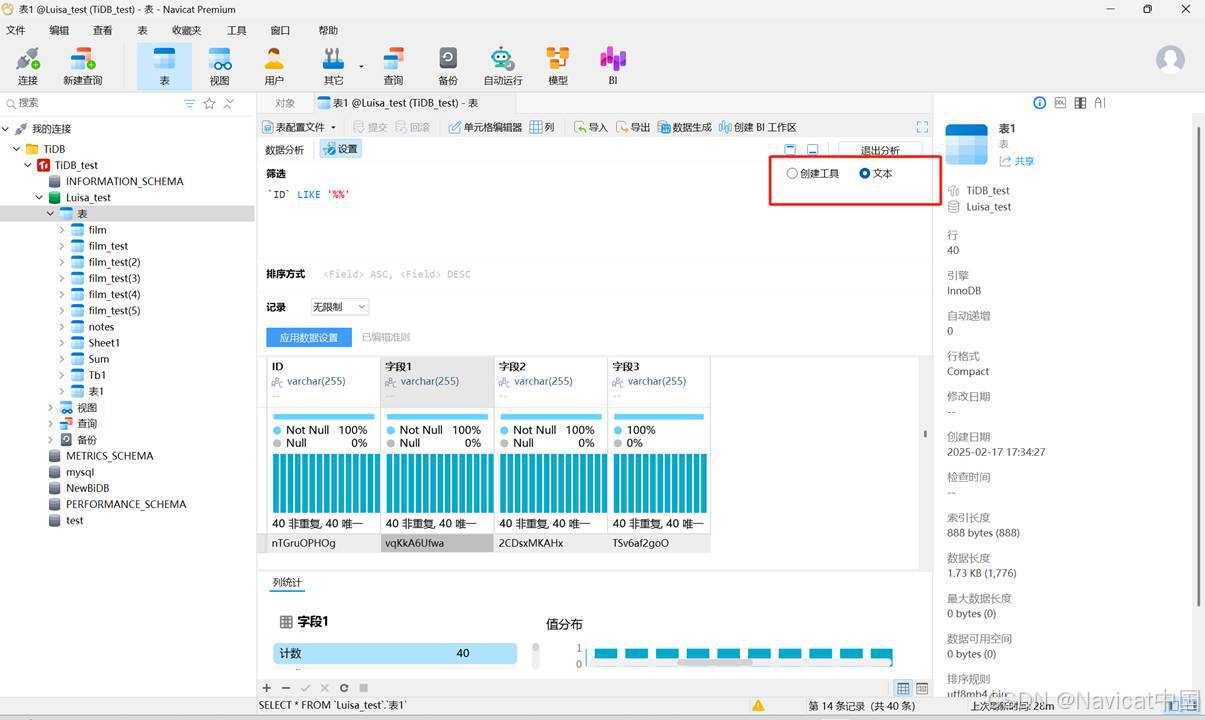Open the 编辑 menu
This screenshot has width=1205, height=720.
(60, 31)
